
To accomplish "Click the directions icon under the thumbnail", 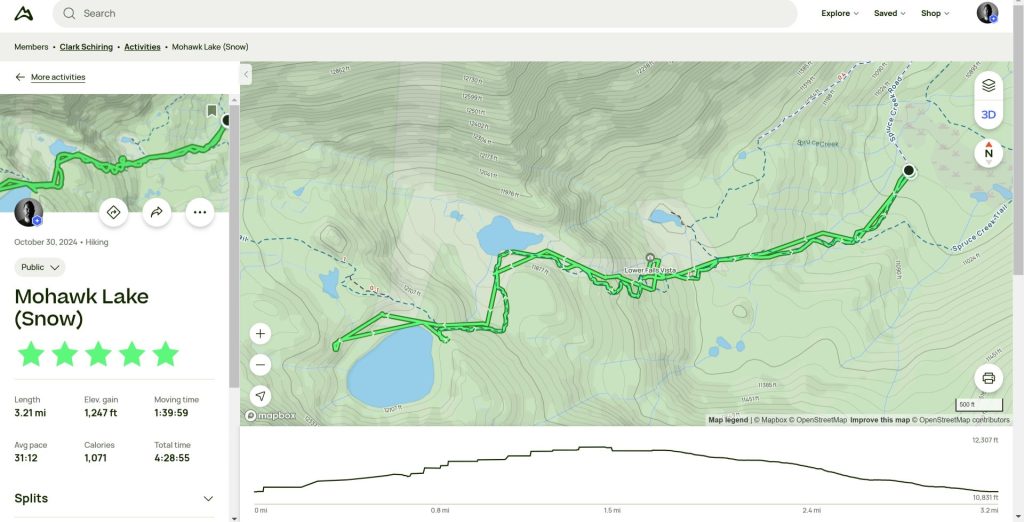I will coord(114,212).
